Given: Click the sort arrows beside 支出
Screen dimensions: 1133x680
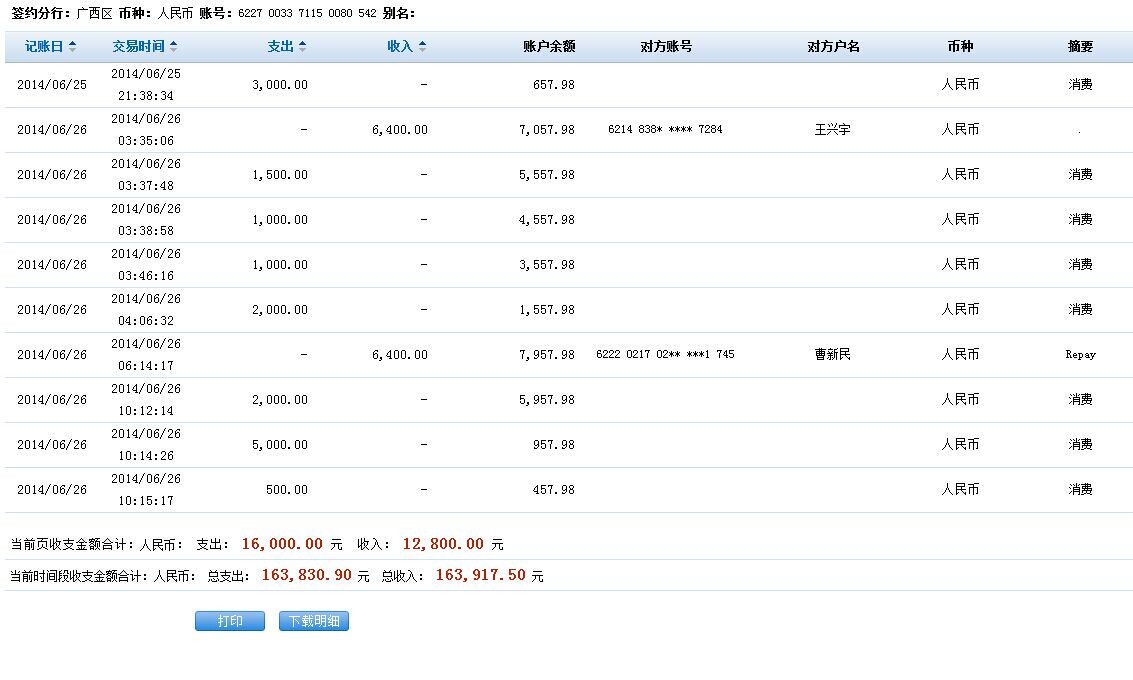Looking at the screenshot, I should pos(303,47).
